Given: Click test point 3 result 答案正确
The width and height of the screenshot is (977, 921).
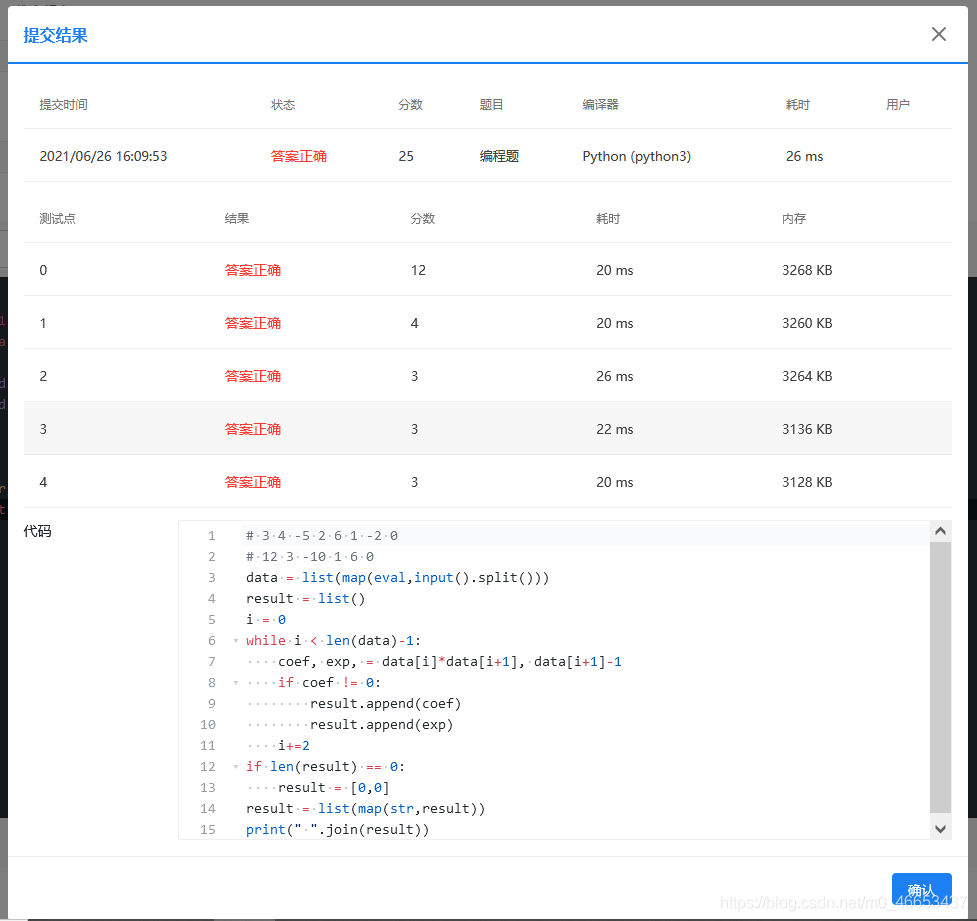Looking at the screenshot, I should 252,429.
